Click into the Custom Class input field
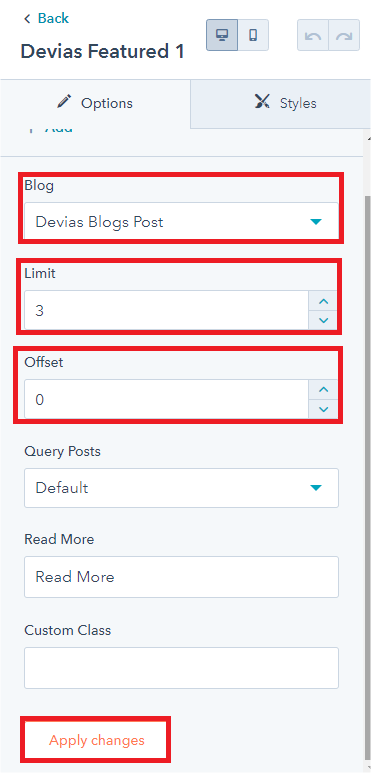371x773 pixels. tap(181, 668)
